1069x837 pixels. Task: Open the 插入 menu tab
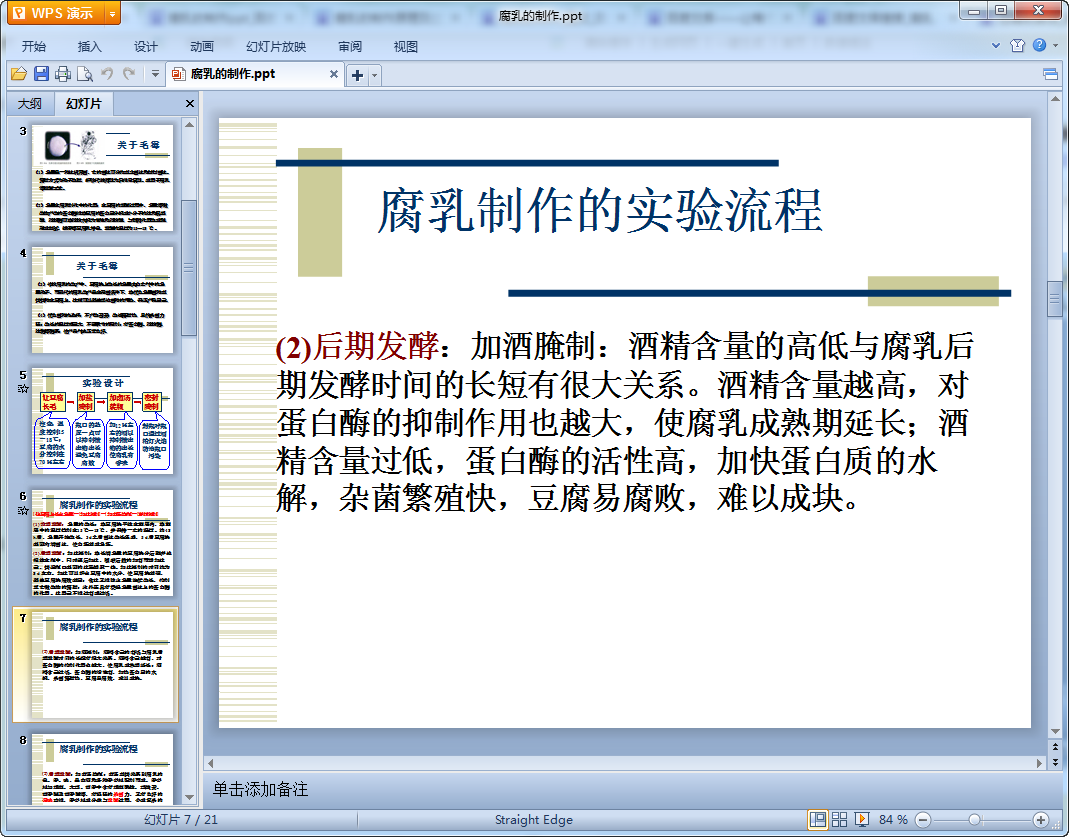89,46
